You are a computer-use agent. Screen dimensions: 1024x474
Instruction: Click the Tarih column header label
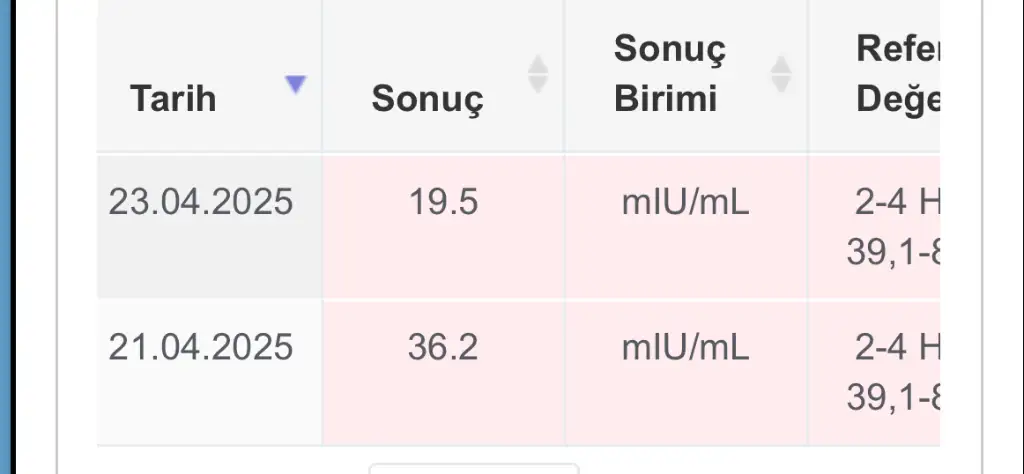pos(173,99)
